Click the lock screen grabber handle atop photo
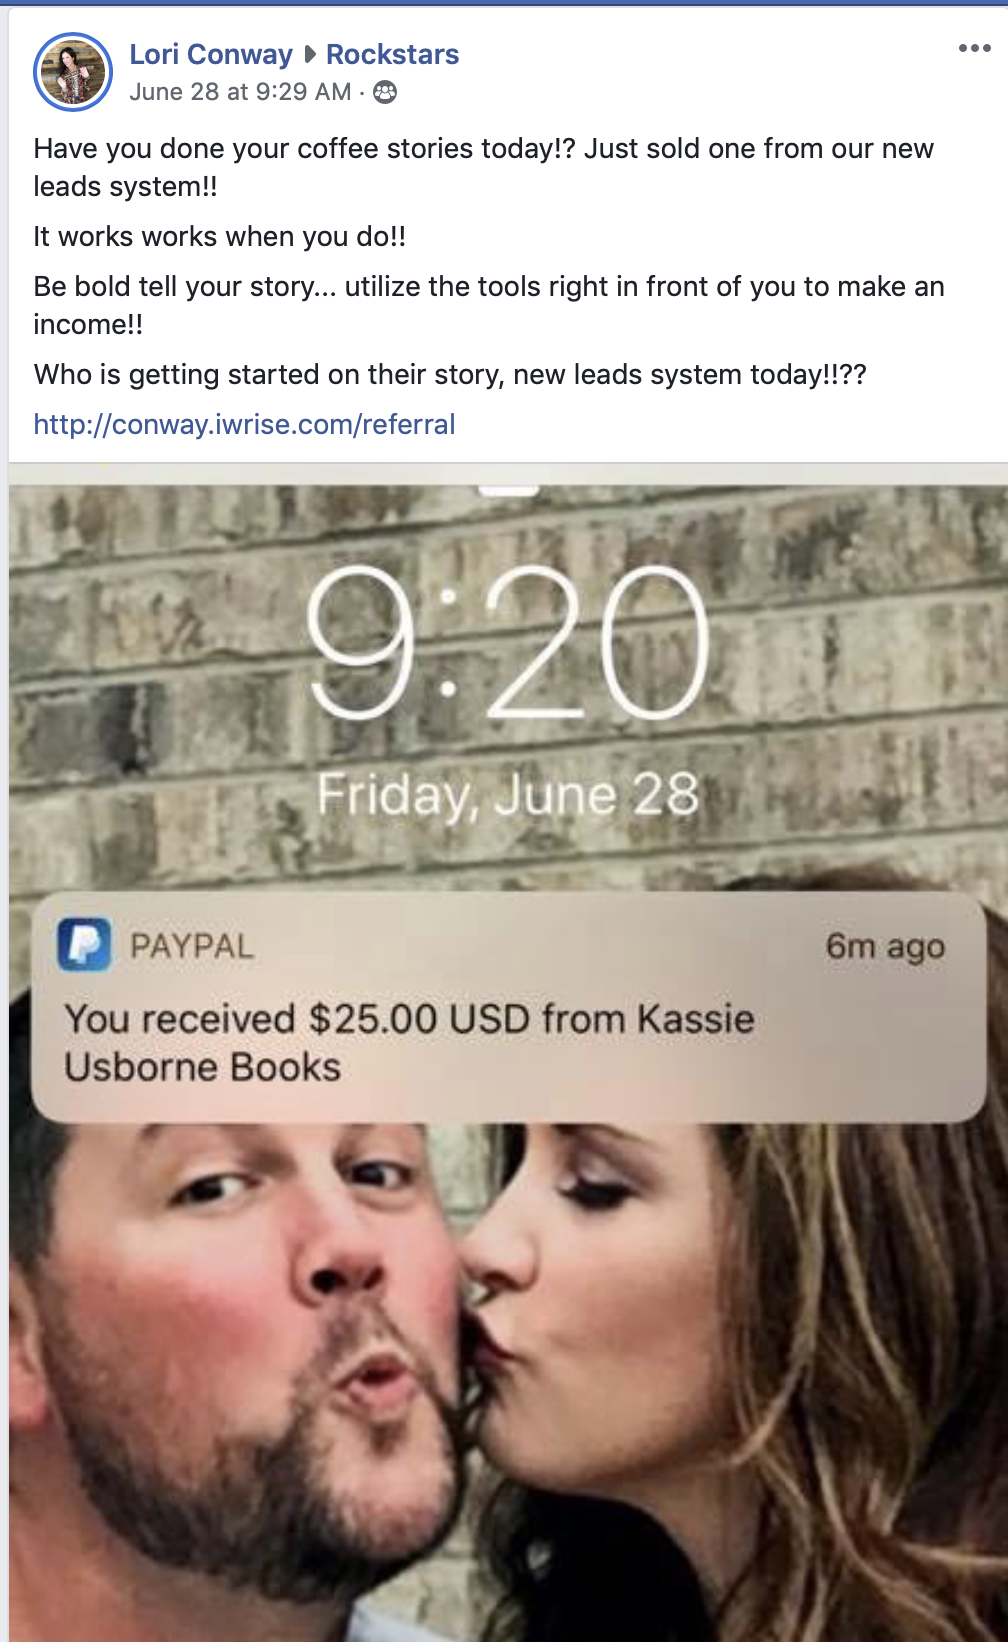 coord(508,490)
